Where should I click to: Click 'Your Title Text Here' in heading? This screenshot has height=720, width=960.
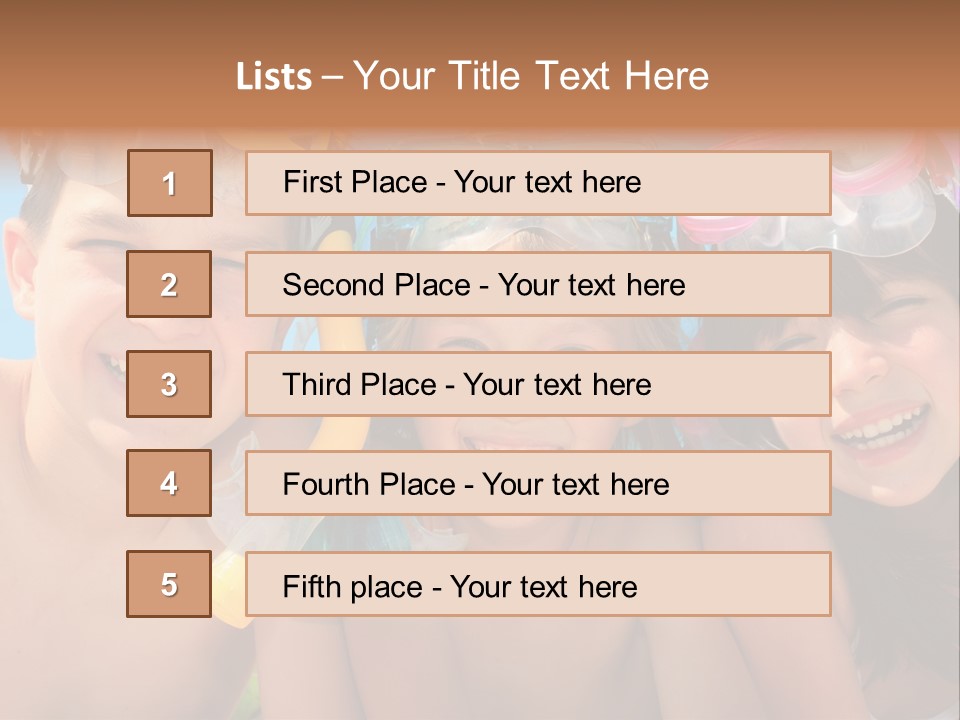pyautogui.click(x=531, y=76)
